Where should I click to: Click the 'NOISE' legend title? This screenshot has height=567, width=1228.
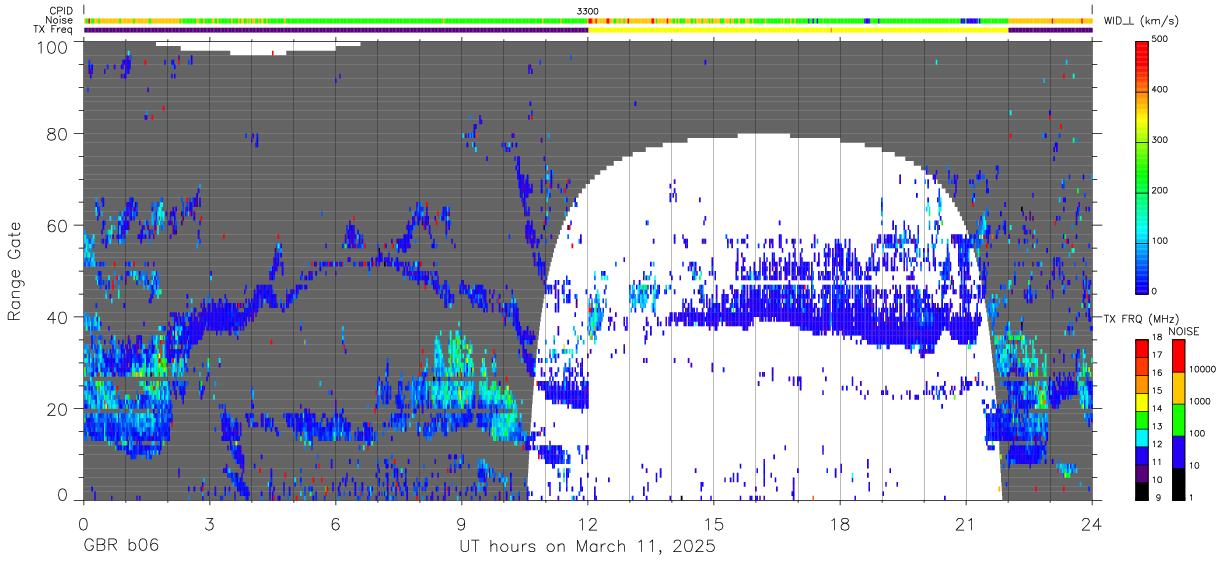[1185, 331]
